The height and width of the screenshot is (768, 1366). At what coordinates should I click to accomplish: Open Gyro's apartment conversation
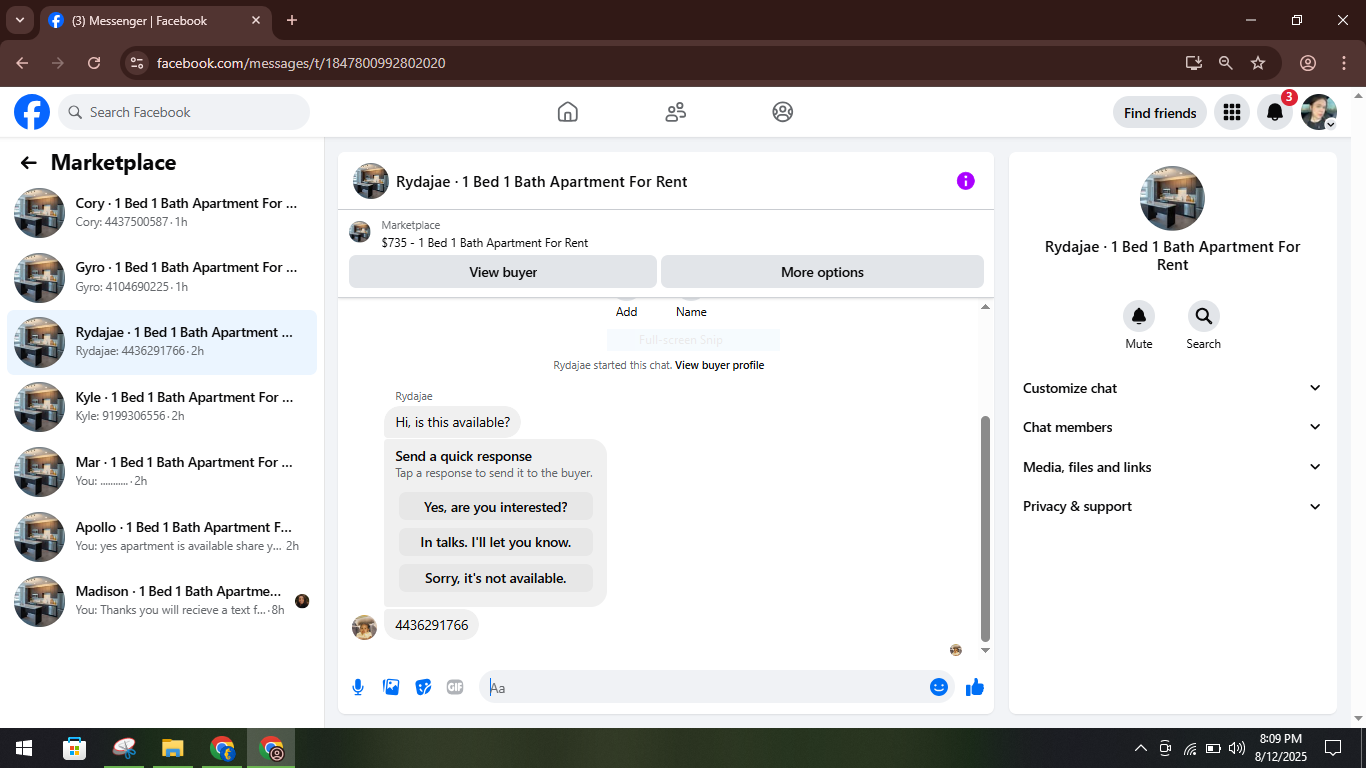162,277
